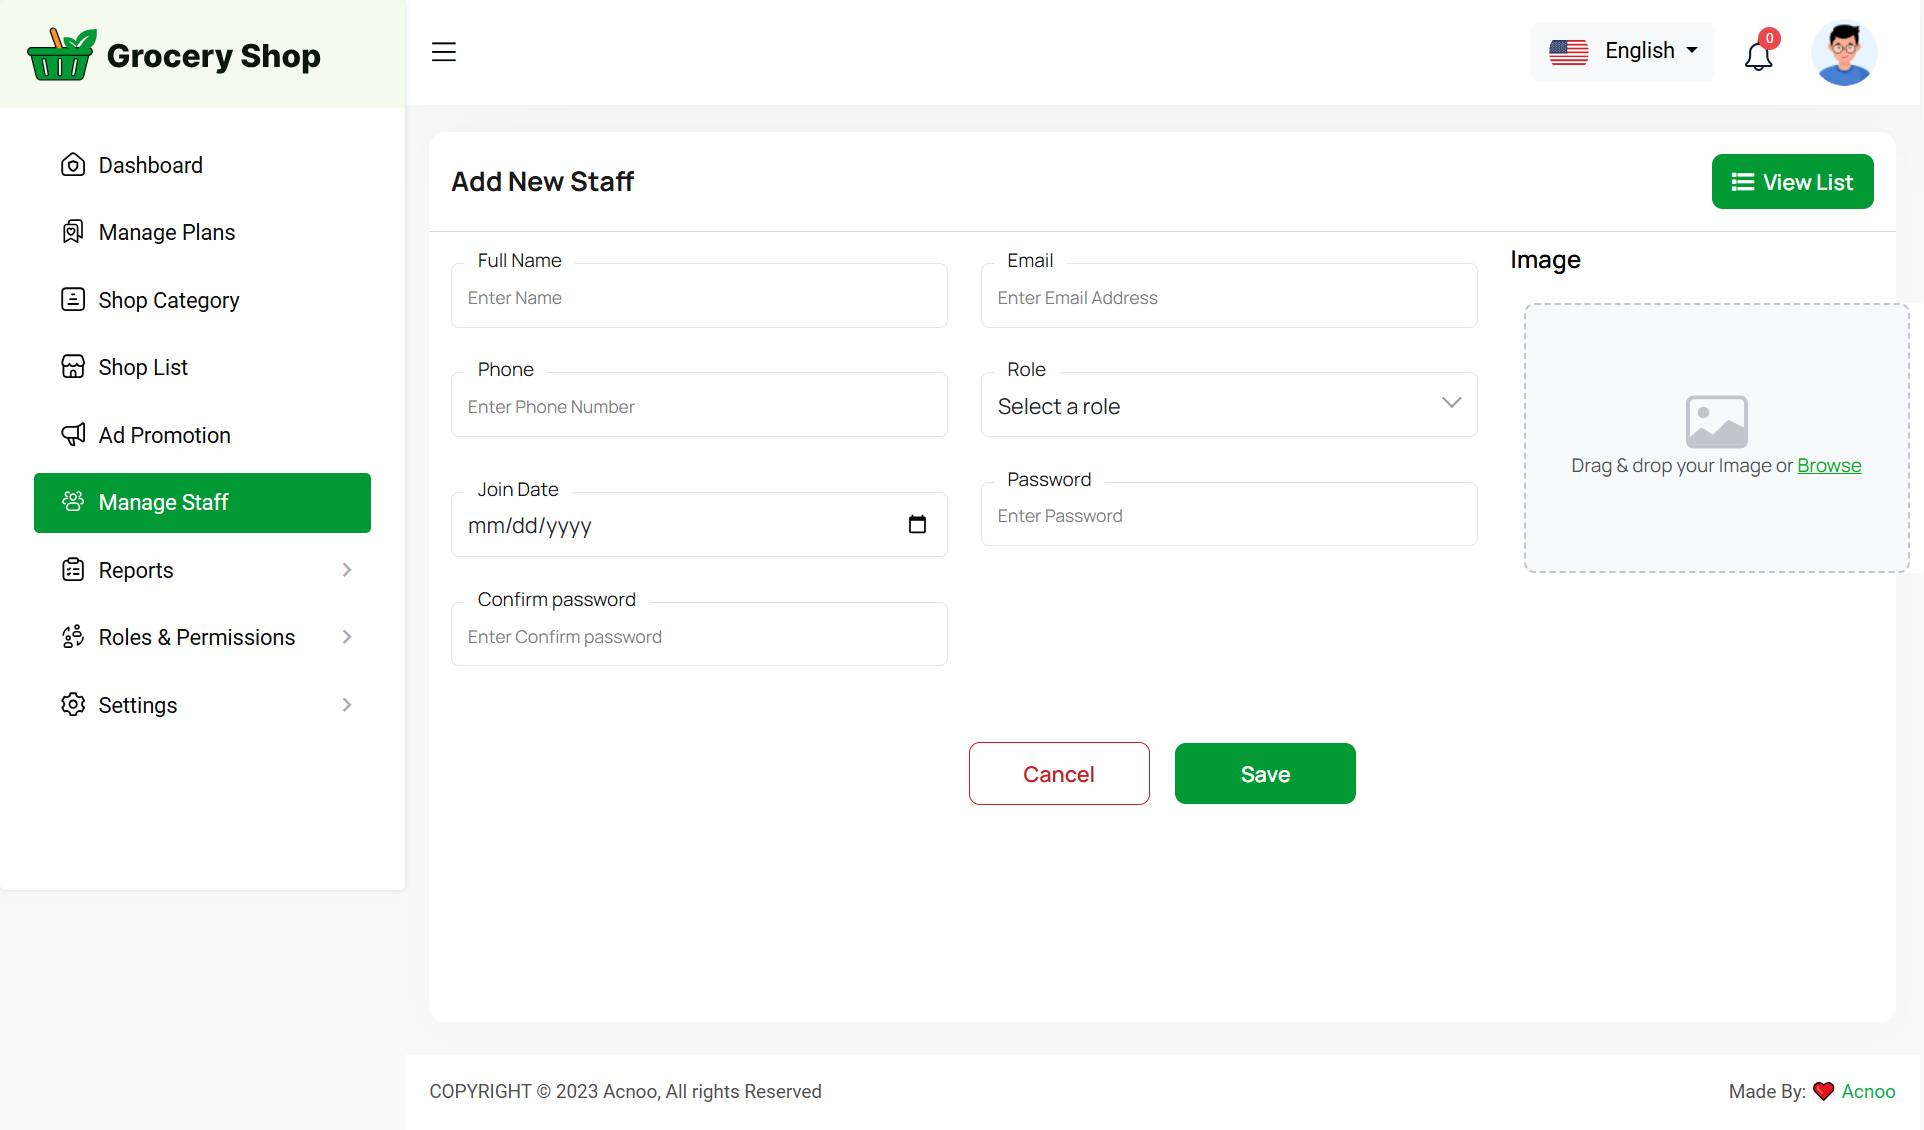Open Shop Category in the sidebar

pyautogui.click(x=168, y=300)
